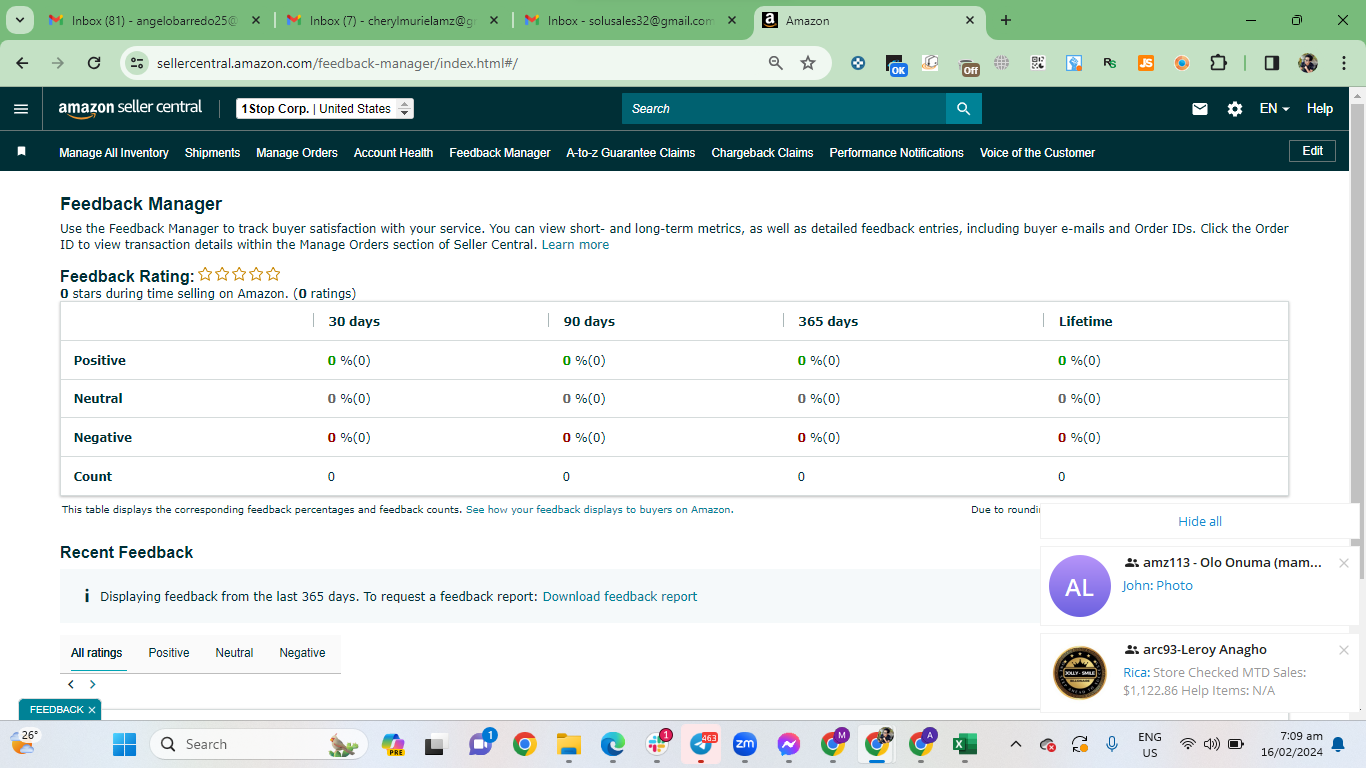Toggle the Chrome side panel icon

pos(1272,63)
